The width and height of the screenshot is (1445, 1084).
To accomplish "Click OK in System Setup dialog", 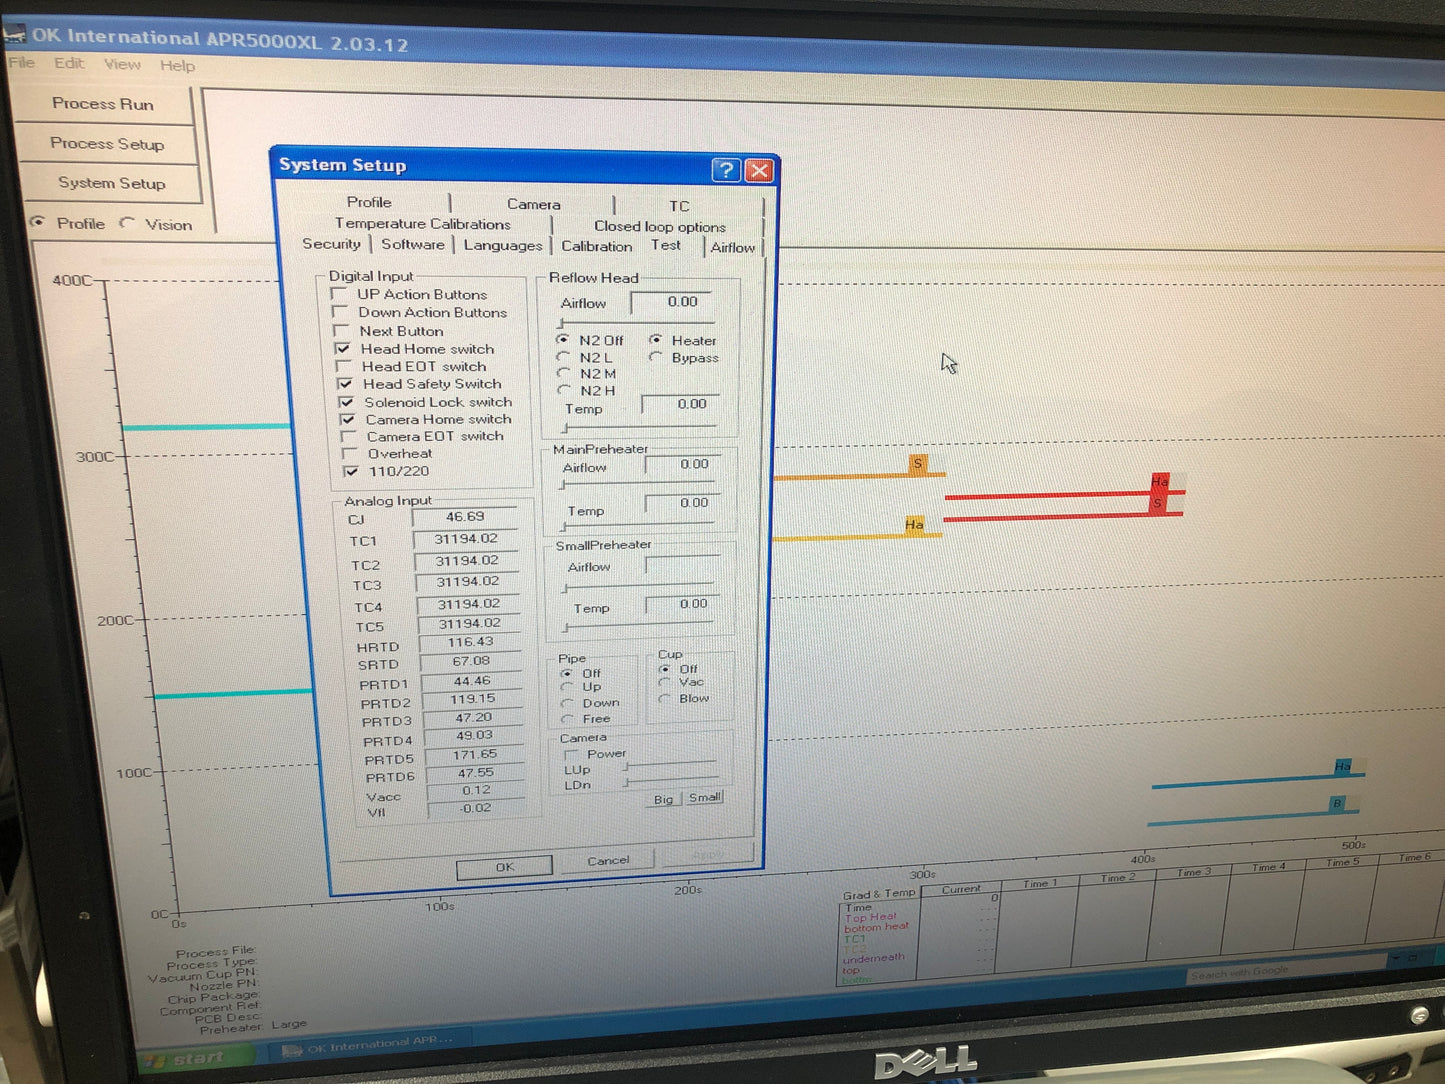I will coord(505,867).
